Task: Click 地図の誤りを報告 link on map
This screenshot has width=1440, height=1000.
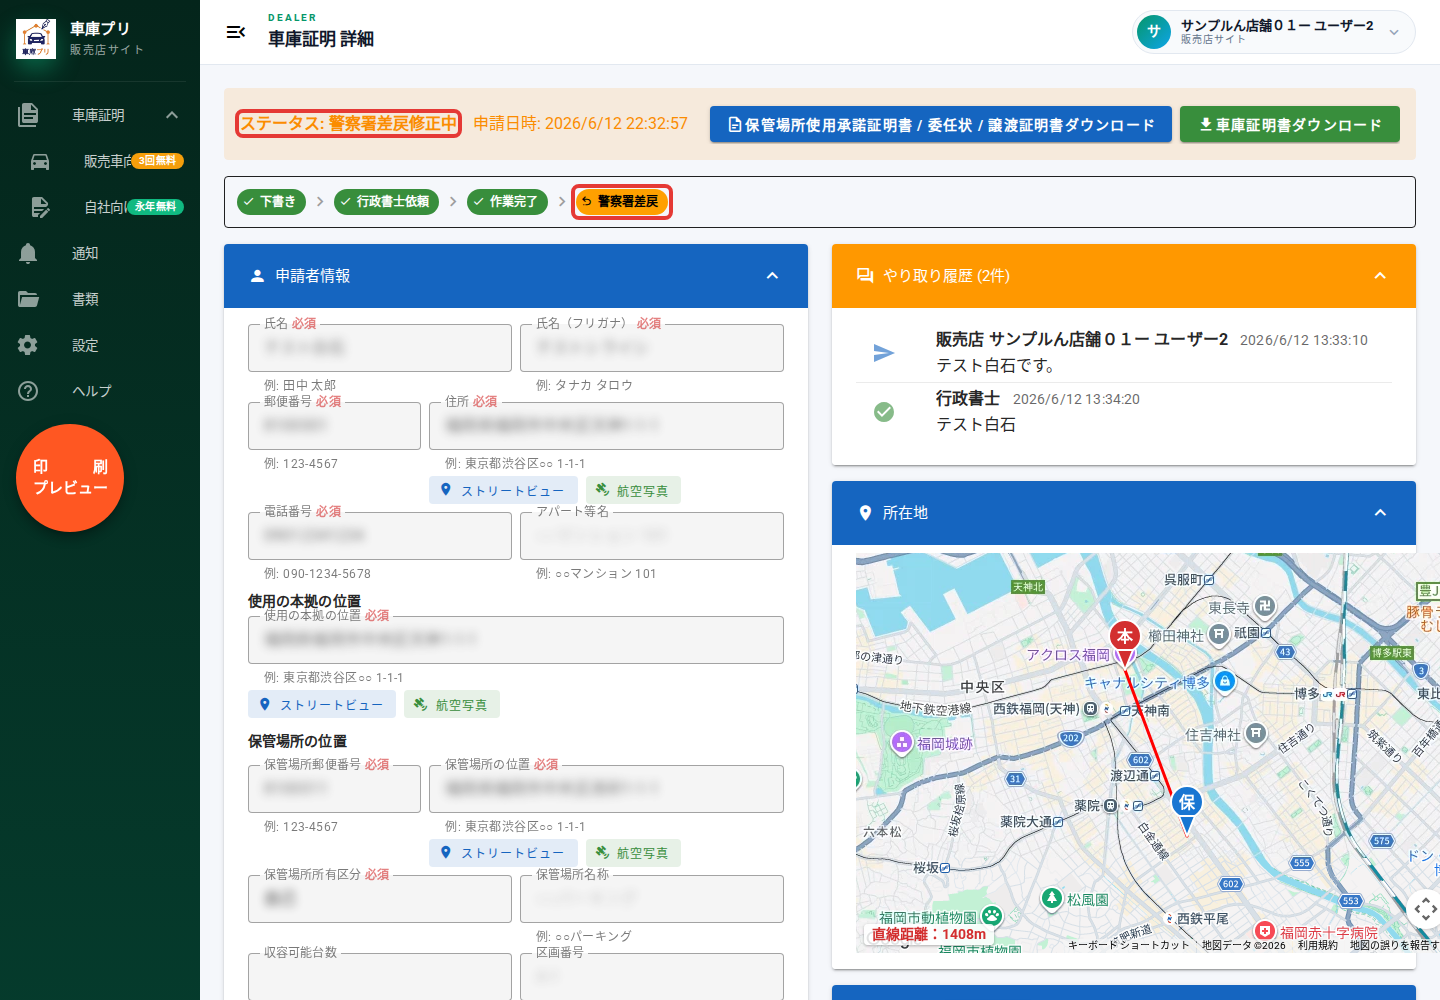Action: [x=1394, y=945]
